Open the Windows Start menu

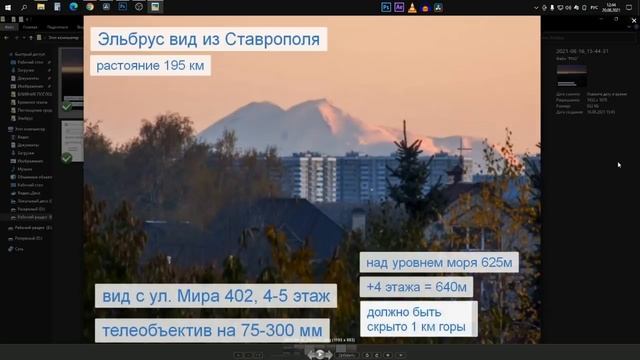click(x=8, y=7)
